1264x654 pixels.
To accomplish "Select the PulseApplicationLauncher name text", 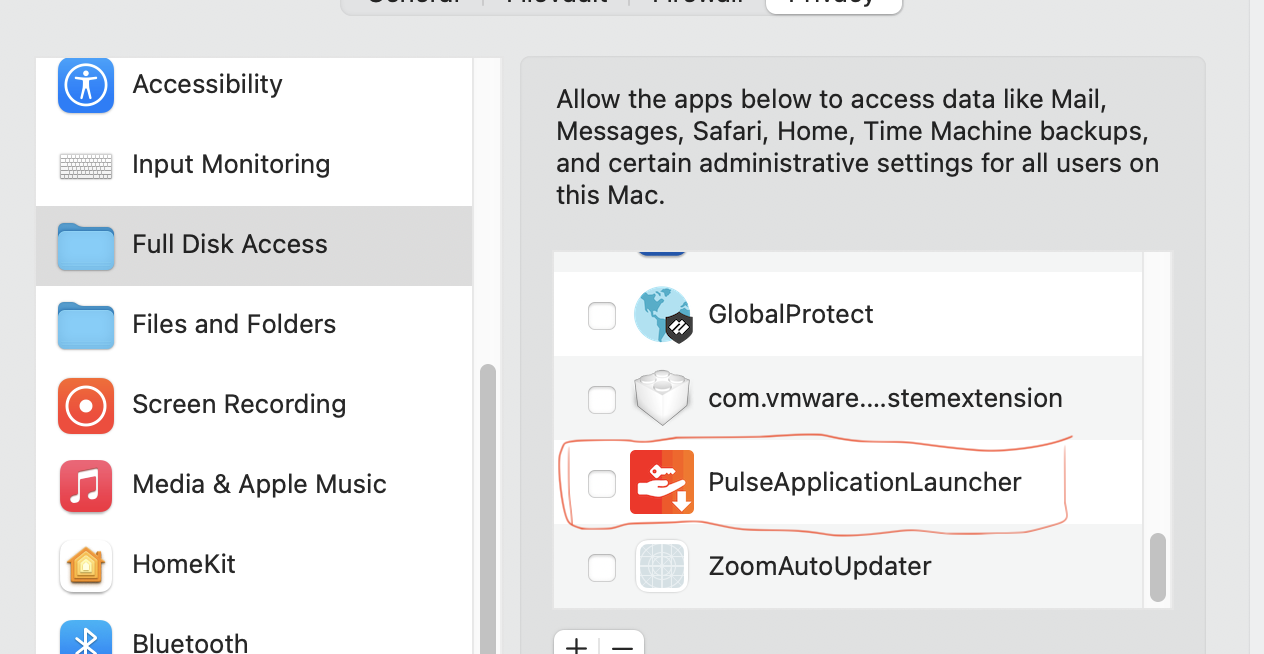I will (x=865, y=483).
